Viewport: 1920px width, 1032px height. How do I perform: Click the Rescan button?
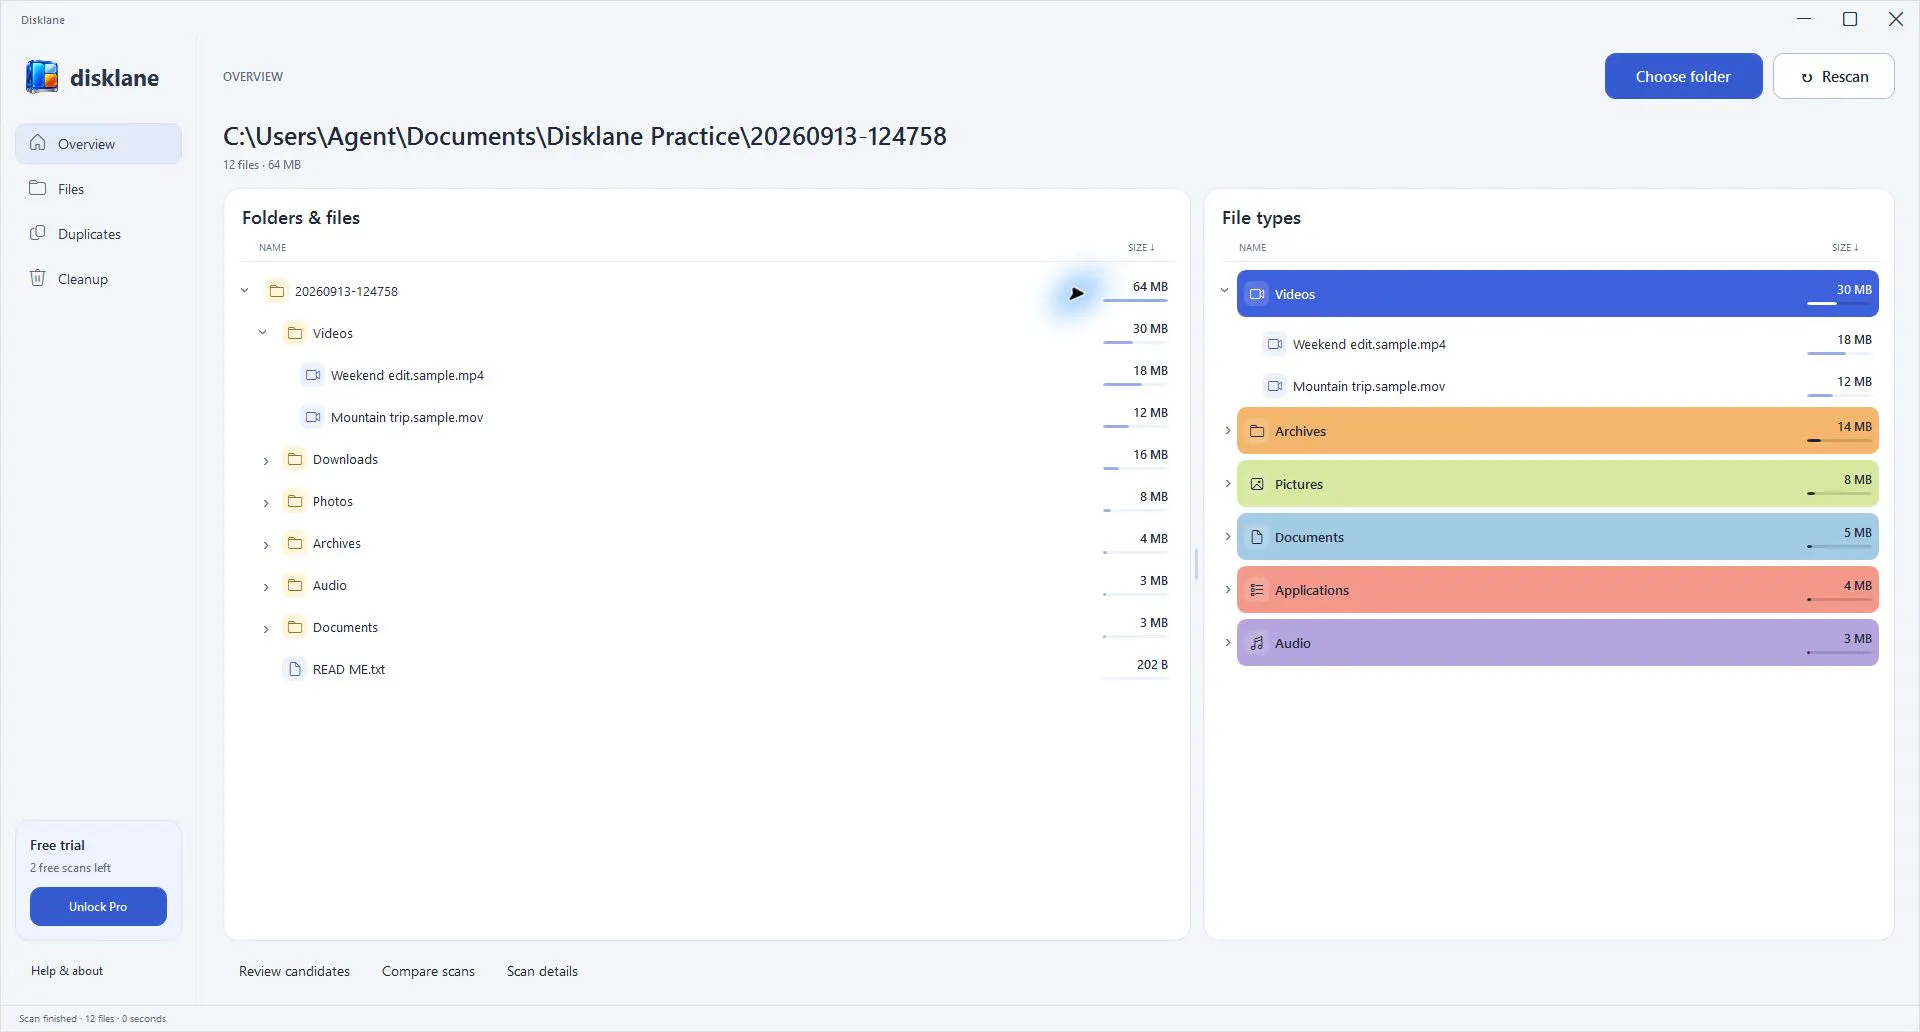pos(1833,76)
